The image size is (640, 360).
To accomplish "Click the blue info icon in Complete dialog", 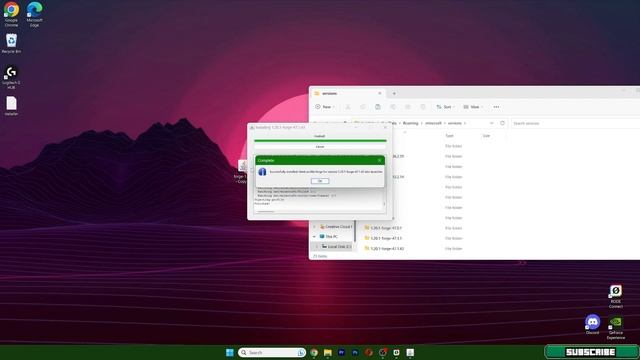I will (262, 172).
